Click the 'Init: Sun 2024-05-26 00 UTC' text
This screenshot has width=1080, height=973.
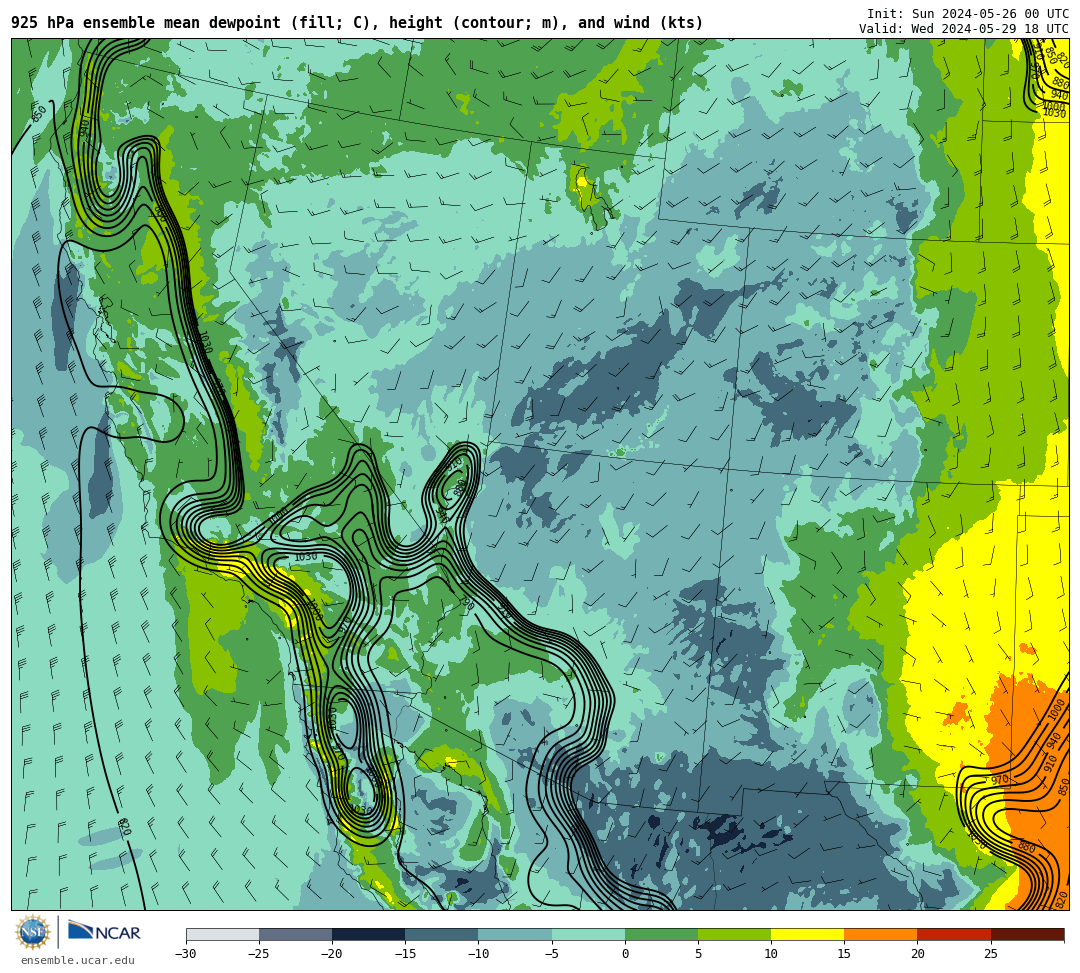[968, 14]
